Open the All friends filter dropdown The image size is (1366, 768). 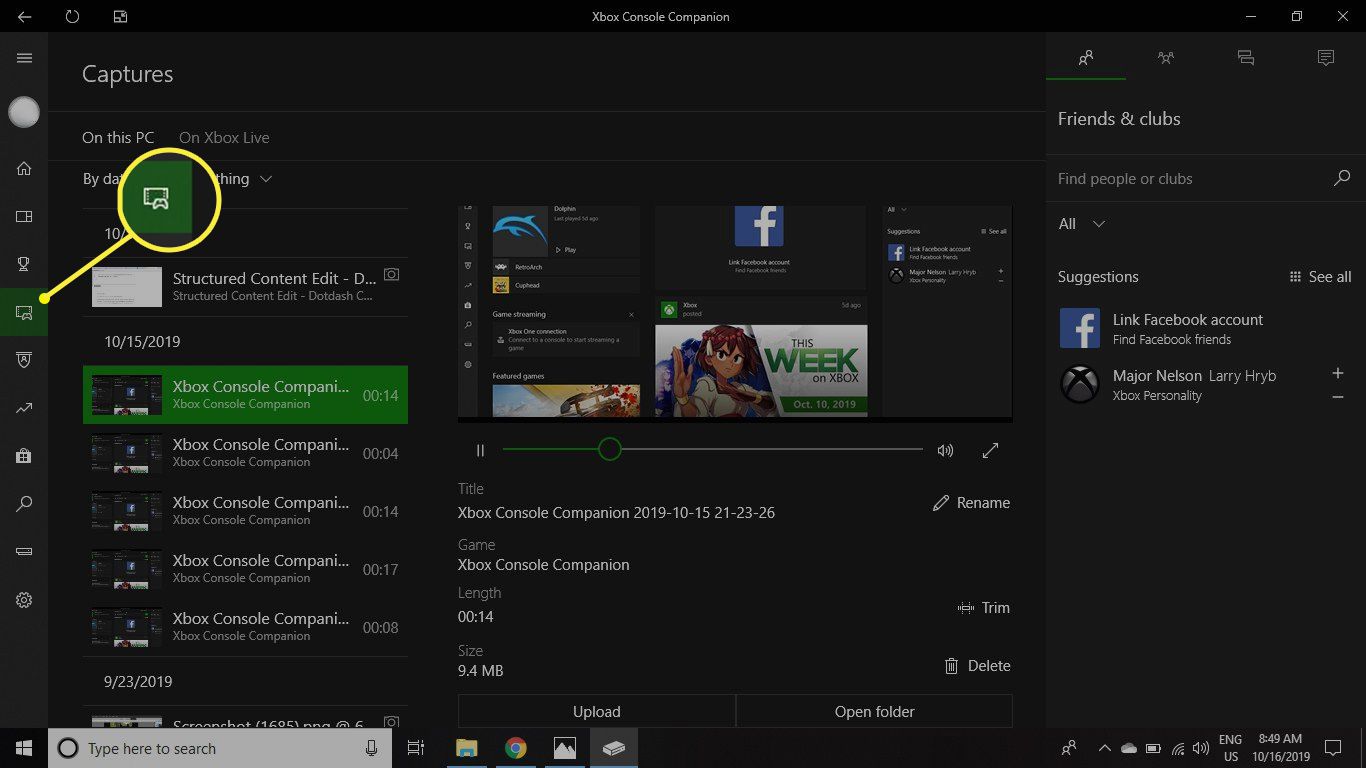click(1082, 224)
